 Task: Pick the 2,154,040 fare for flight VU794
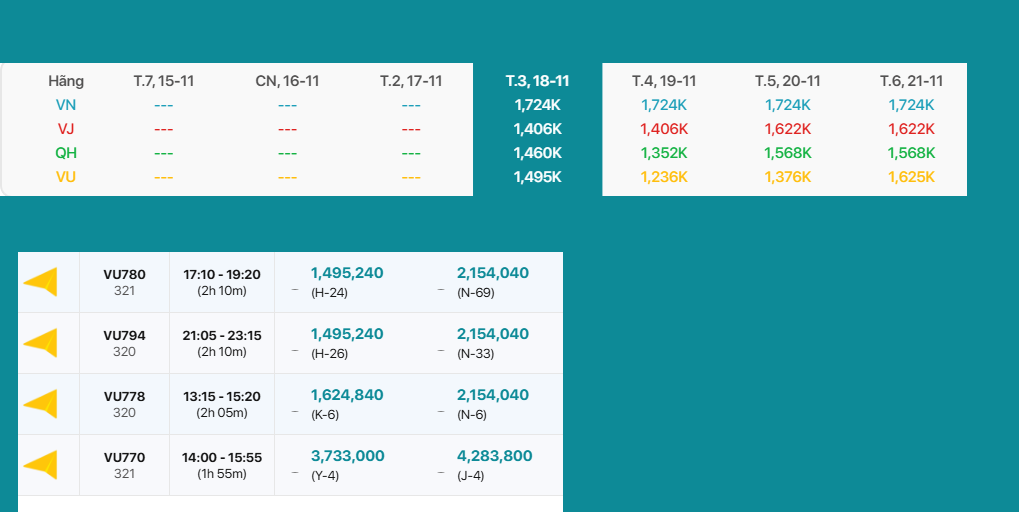pyautogui.click(x=493, y=334)
